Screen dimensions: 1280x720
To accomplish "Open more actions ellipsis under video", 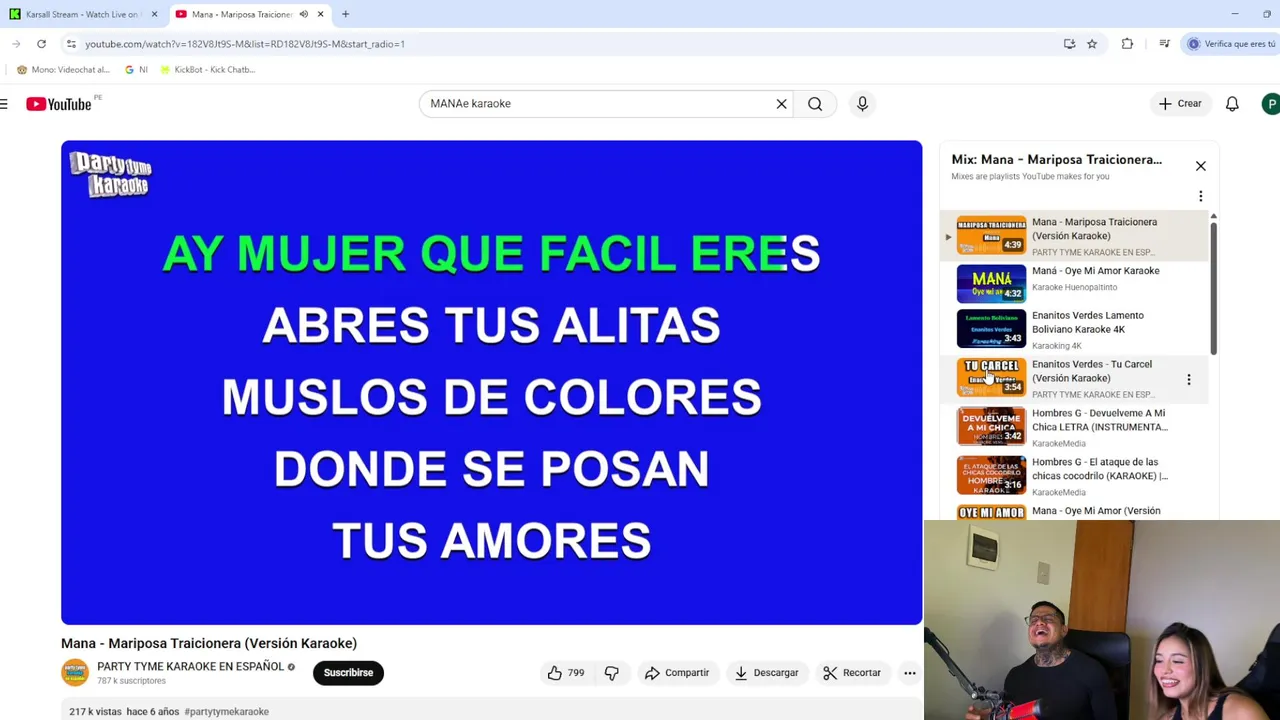I will point(910,673).
